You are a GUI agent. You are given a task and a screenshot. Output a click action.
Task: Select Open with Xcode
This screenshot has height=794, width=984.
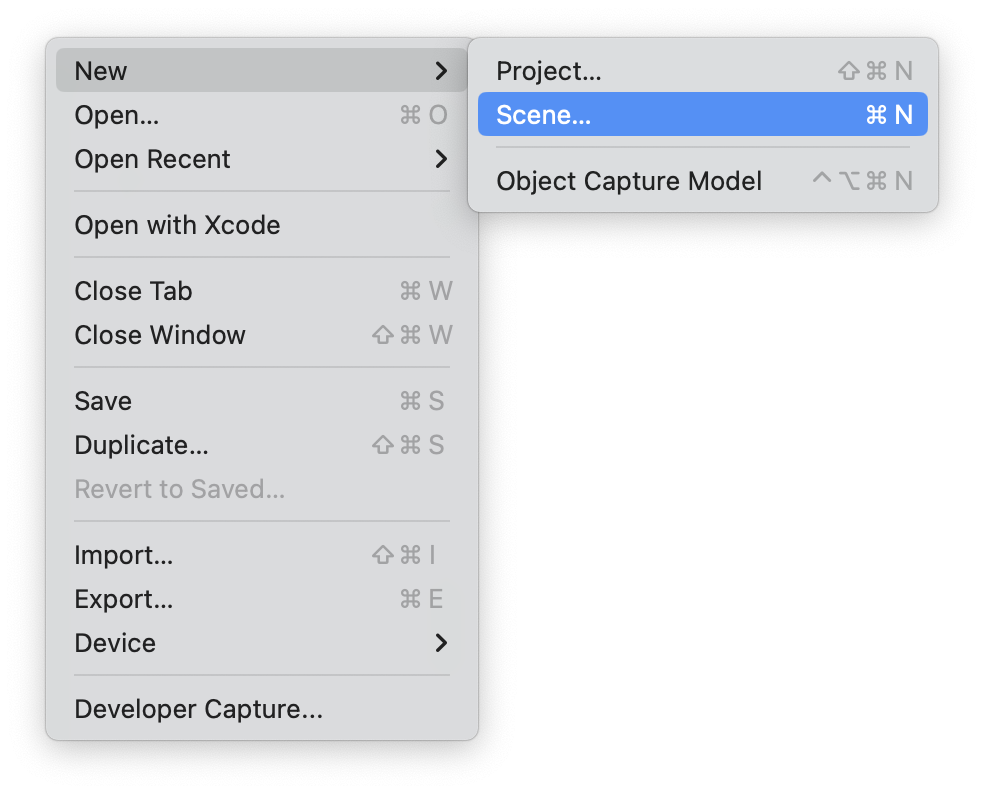177,225
